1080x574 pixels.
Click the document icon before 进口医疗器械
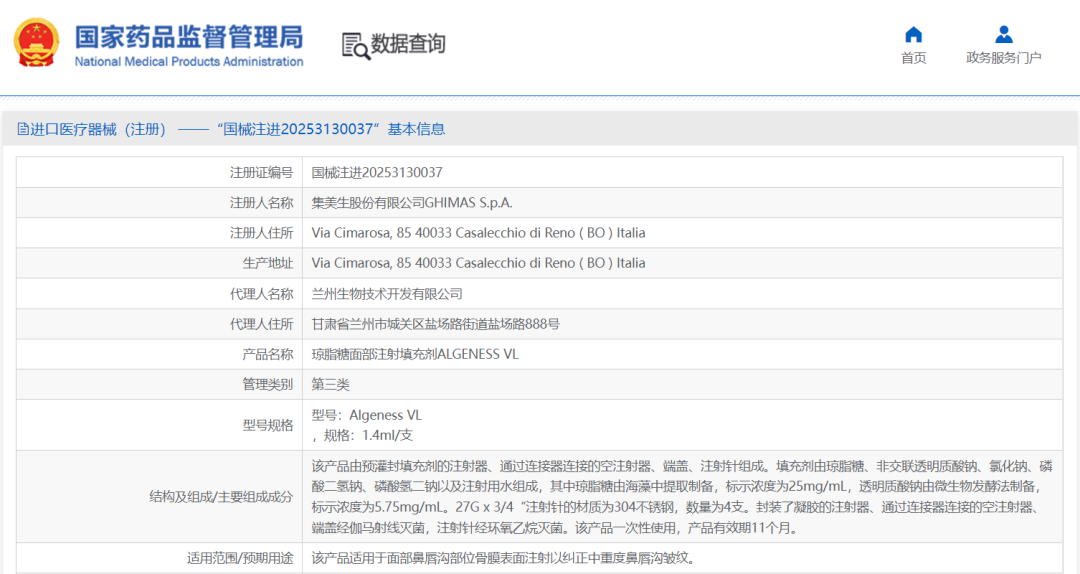(23, 129)
